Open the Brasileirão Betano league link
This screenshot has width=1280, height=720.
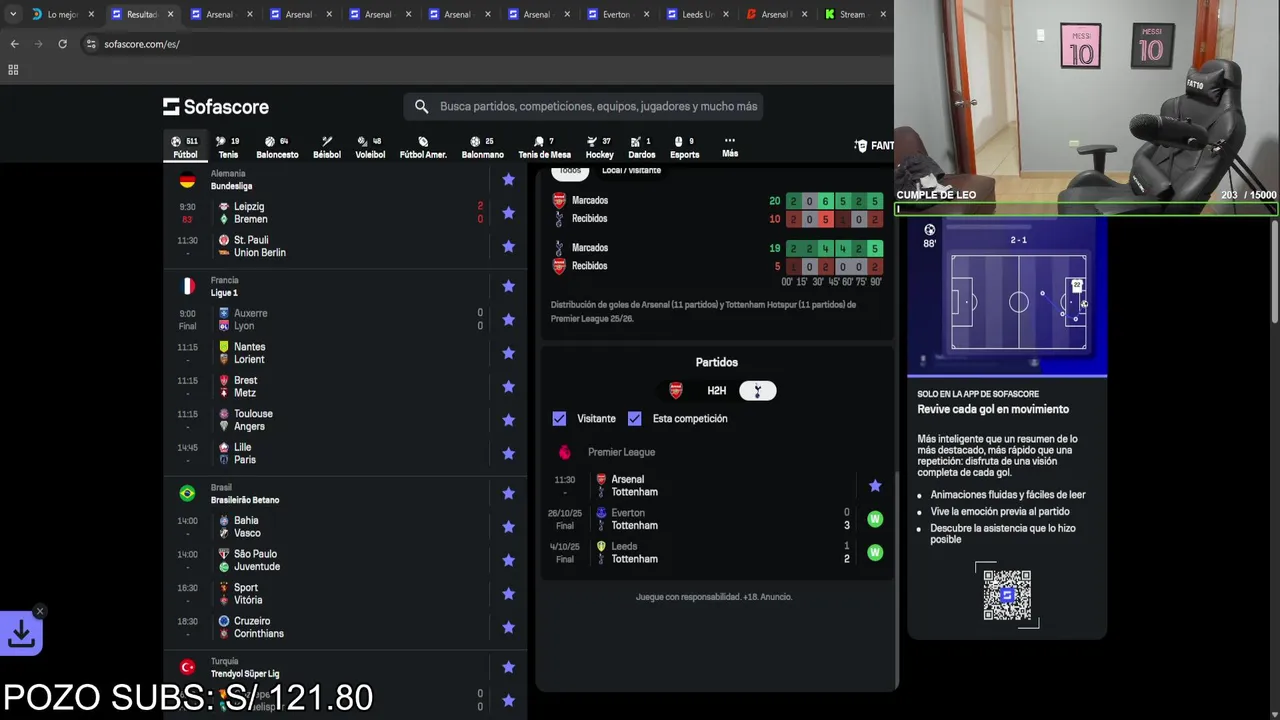coord(245,500)
